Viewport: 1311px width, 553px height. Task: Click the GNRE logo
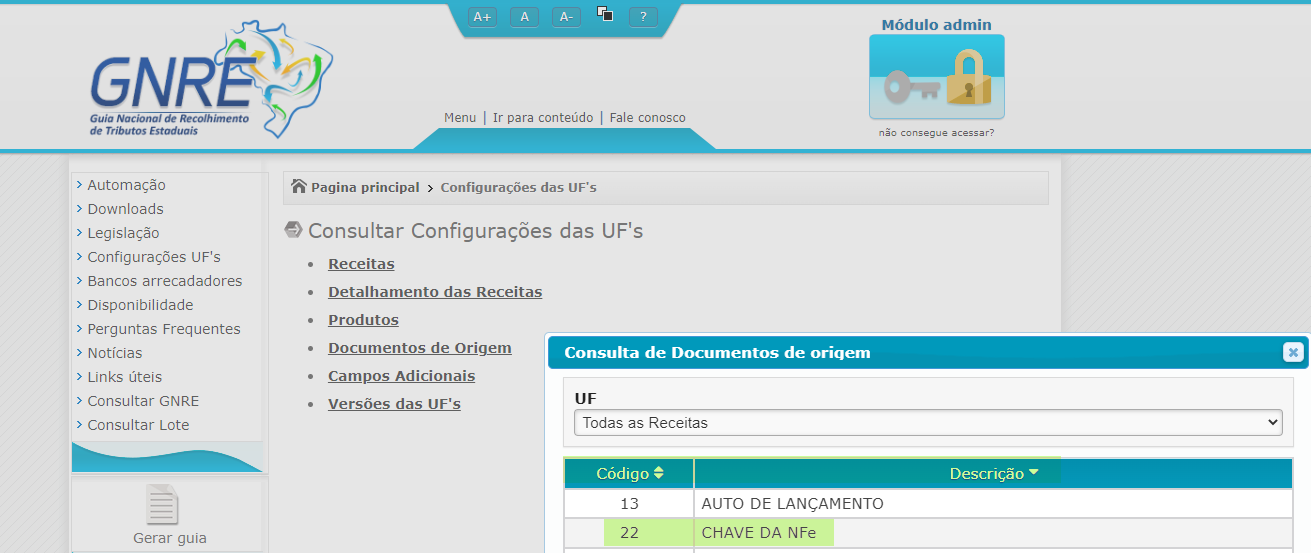(211, 80)
